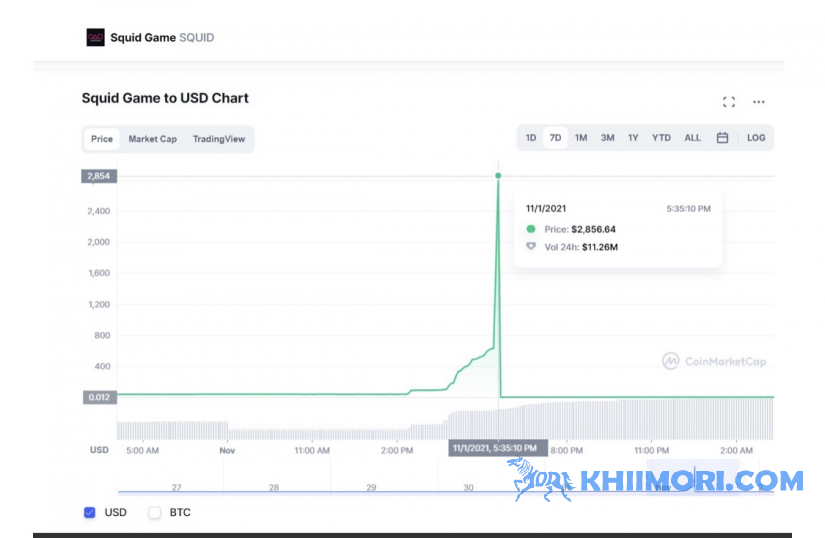Select the Price tab
This screenshot has width=825, height=538.
[x=102, y=139]
